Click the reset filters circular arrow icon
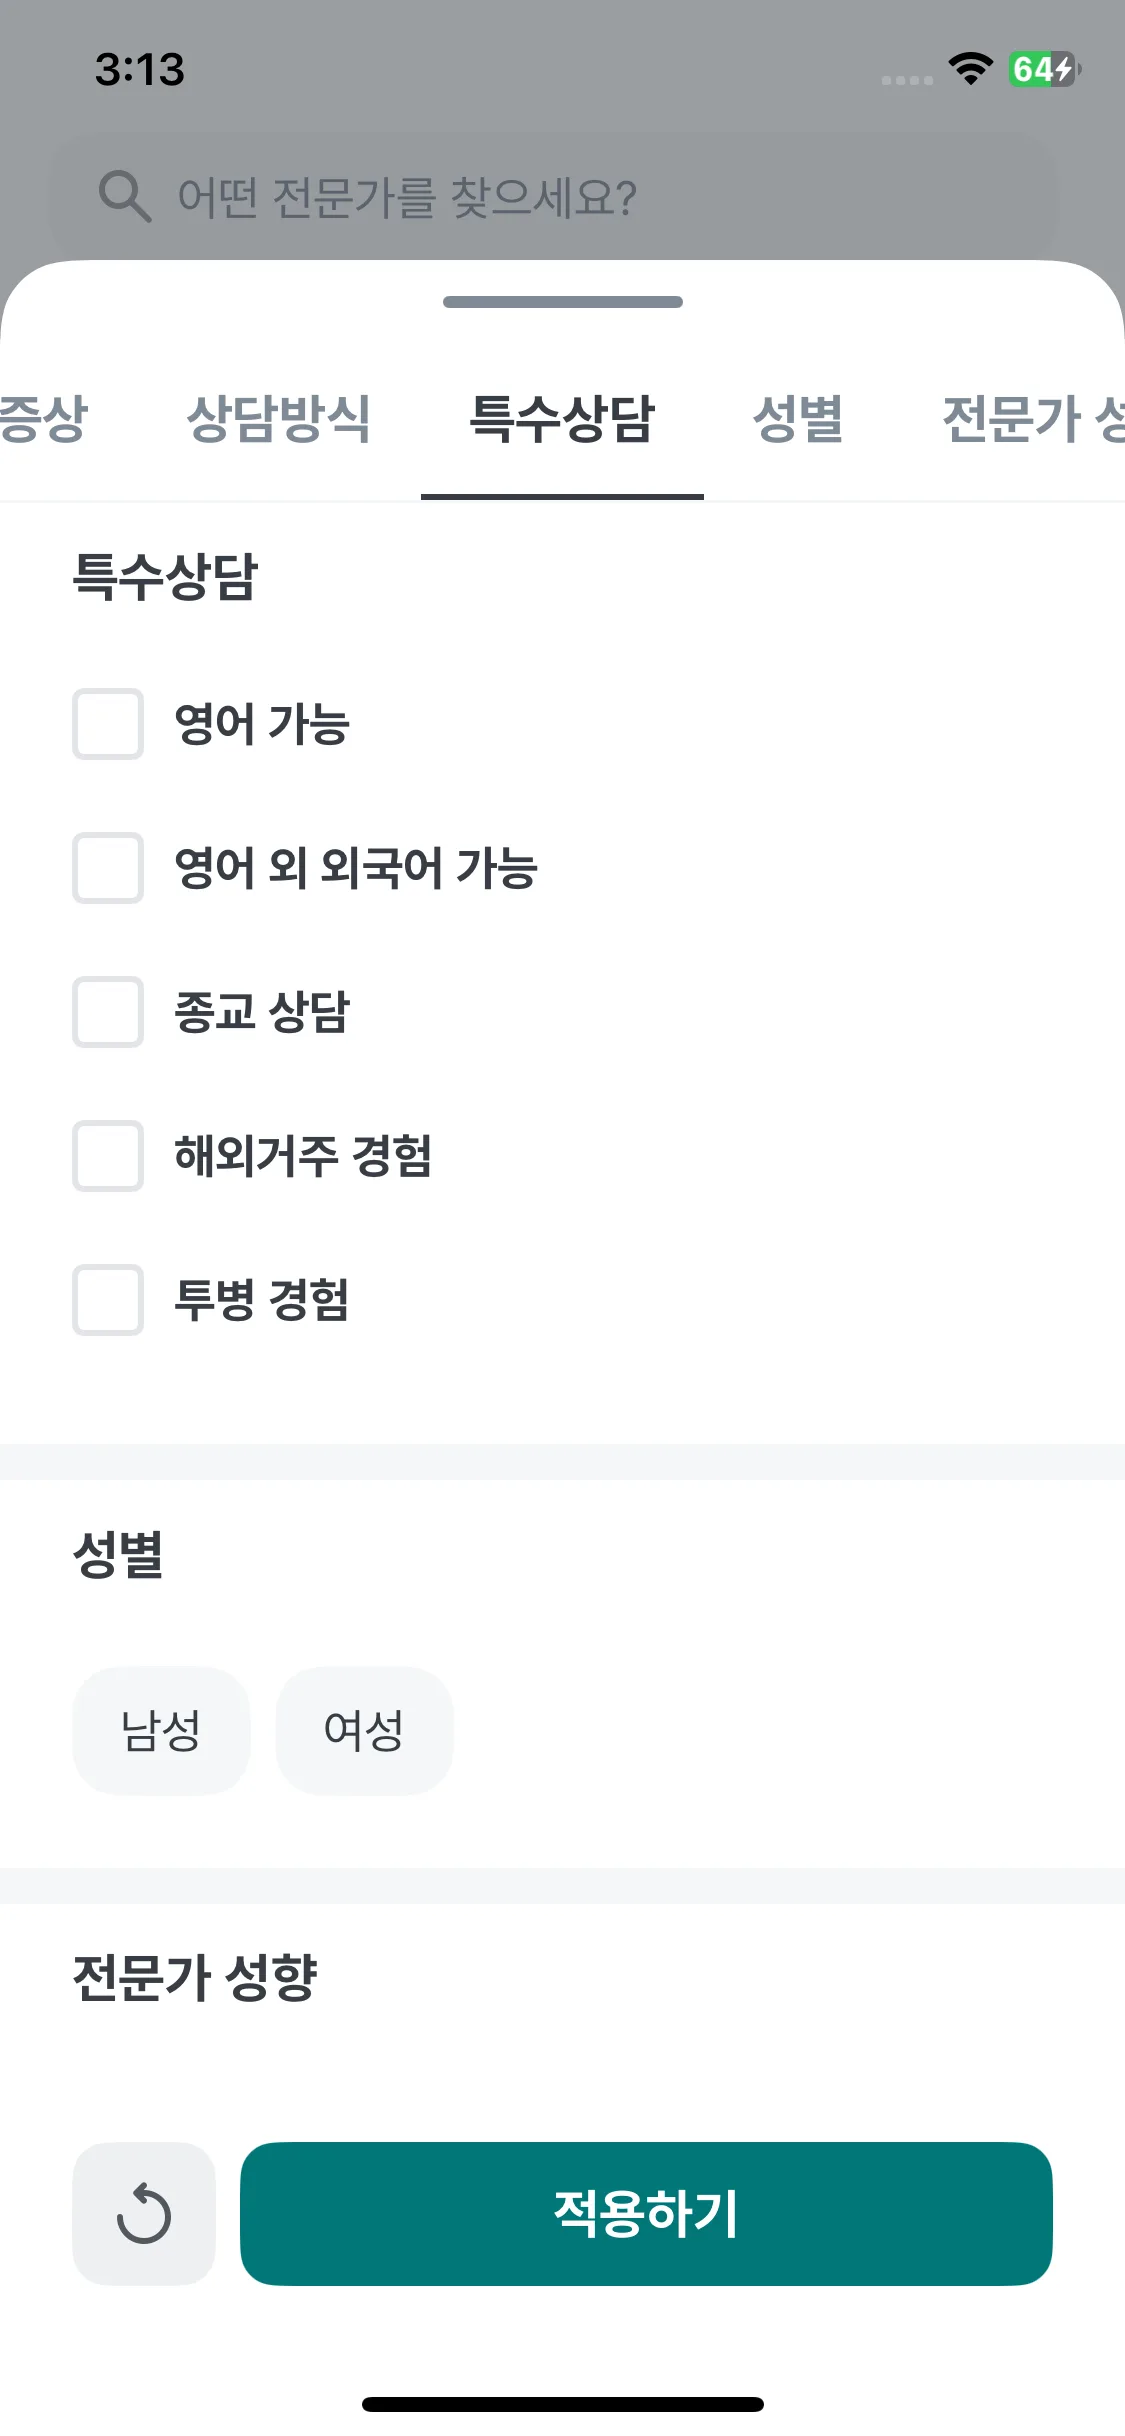 click(144, 2213)
